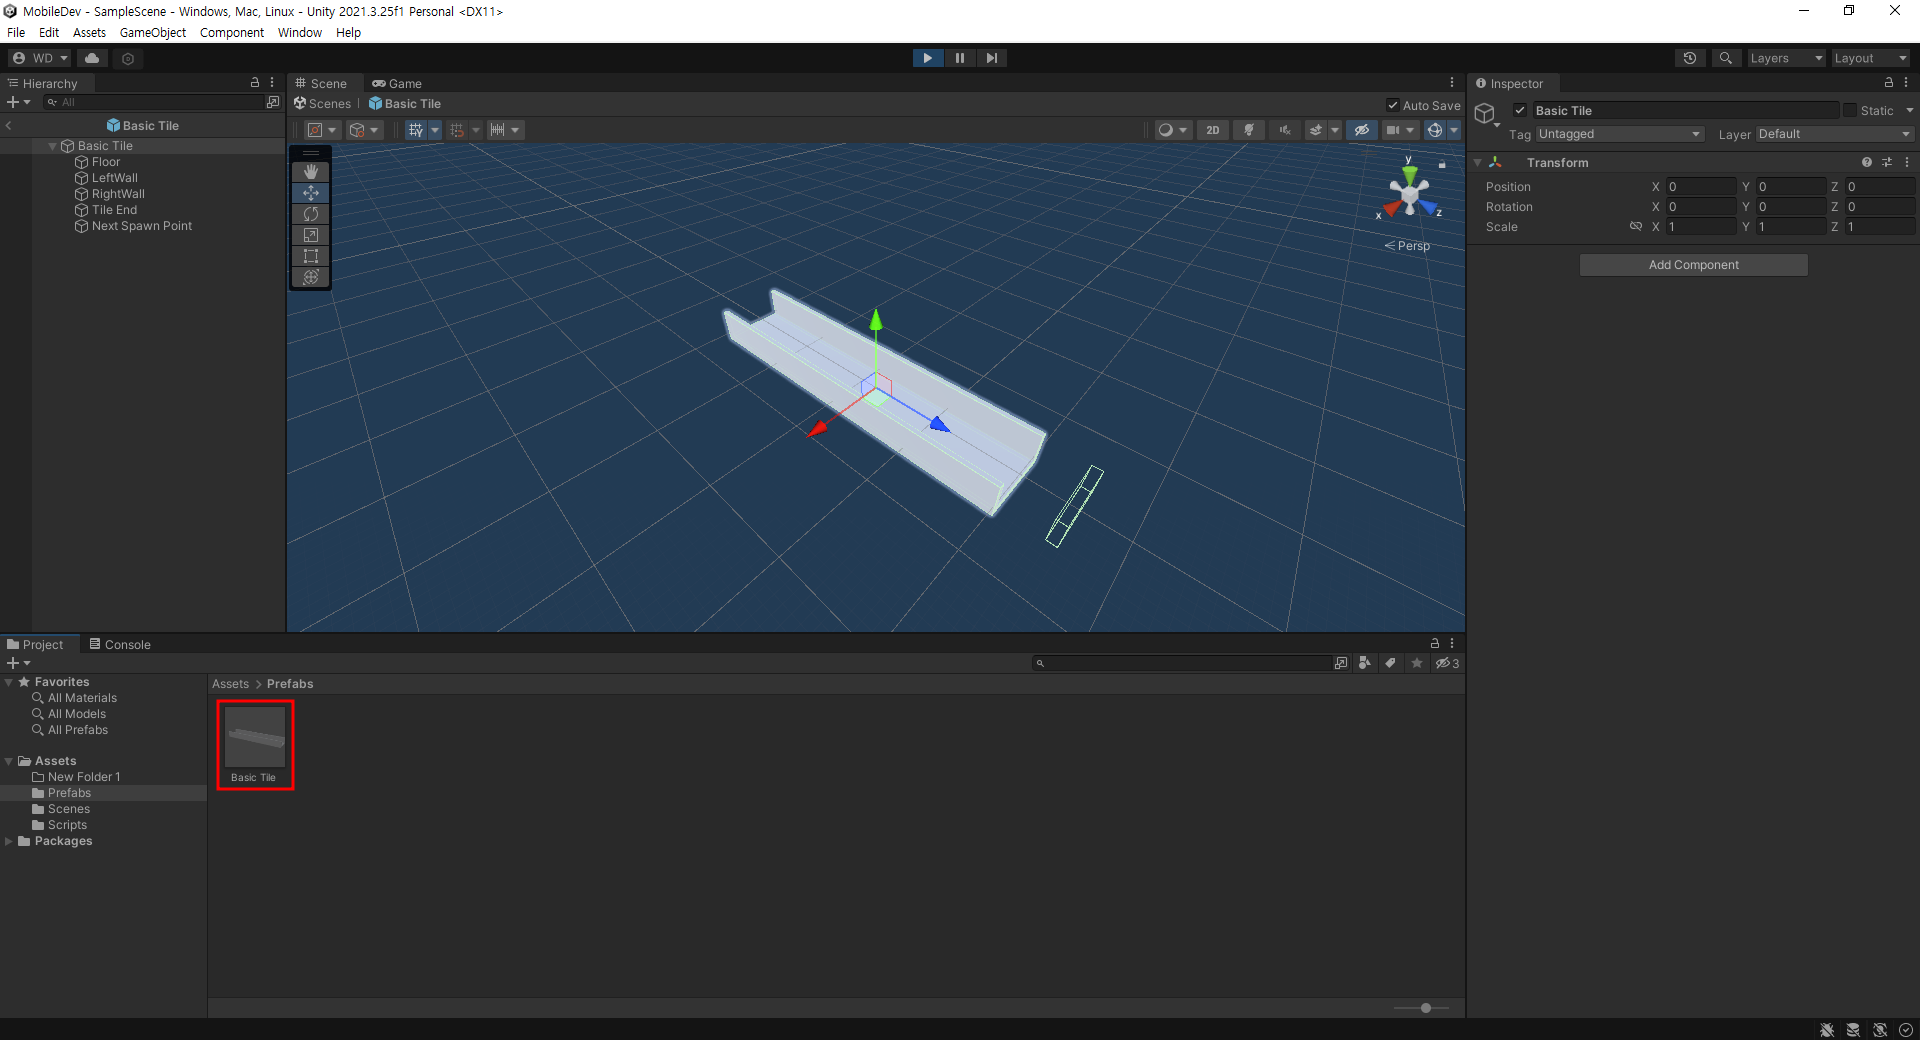Open the GameObject menu
The image size is (1920, 1040).
pos(153,33)
